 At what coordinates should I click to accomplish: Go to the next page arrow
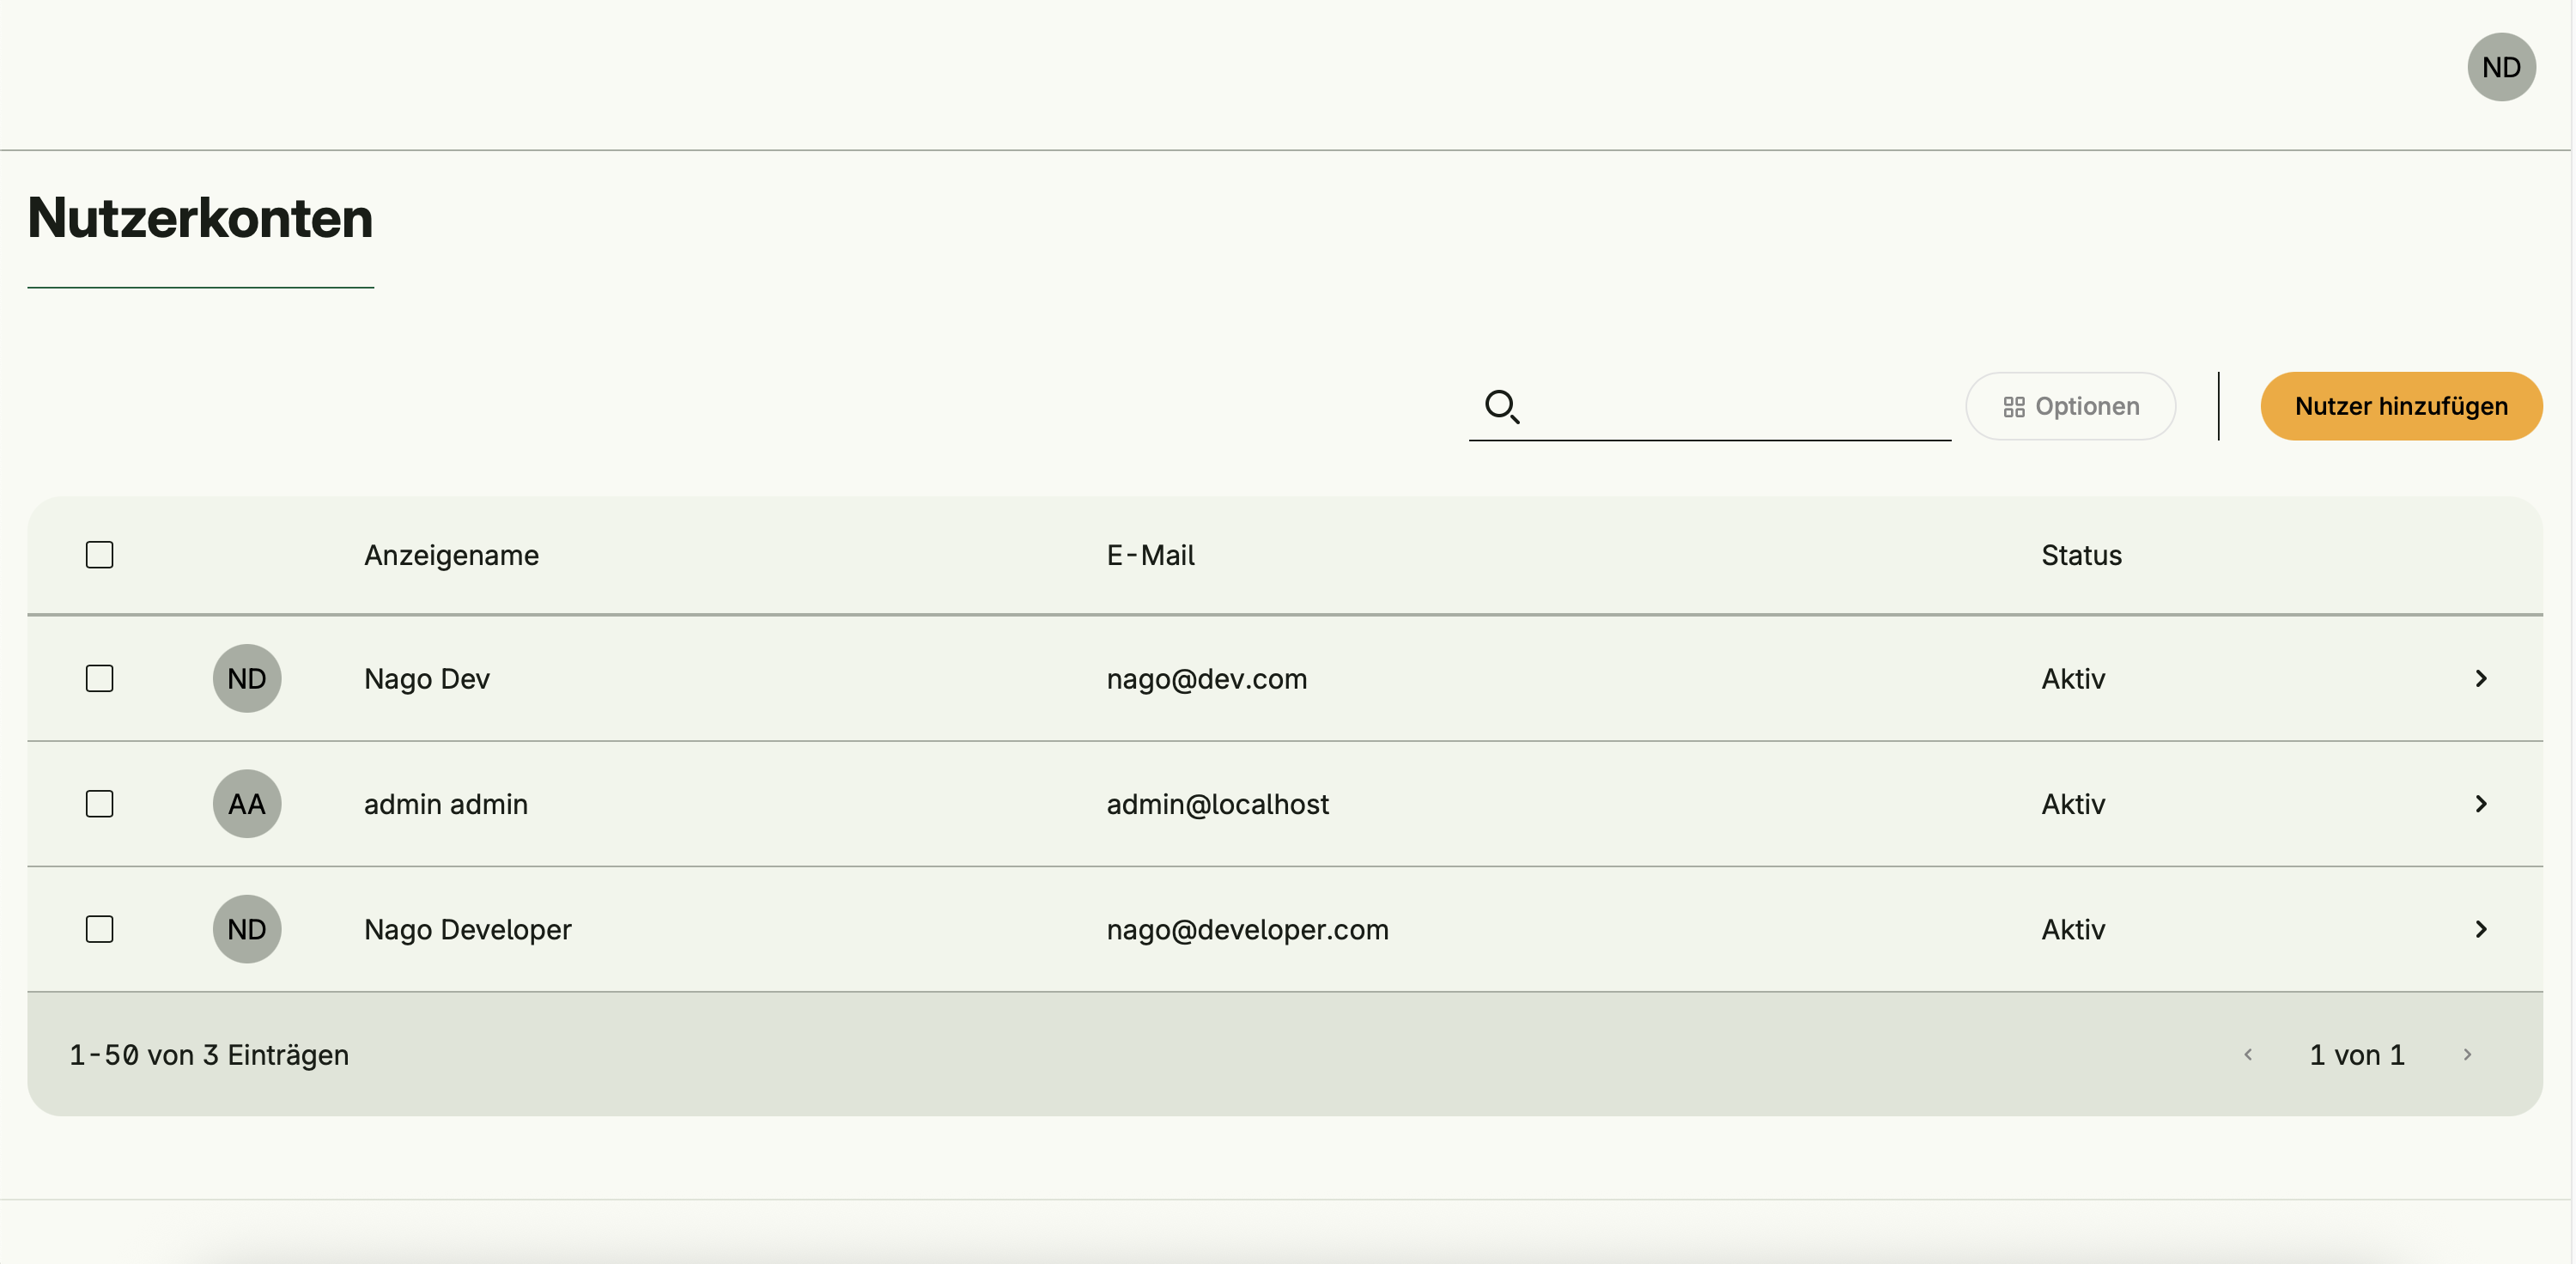tap(2467, 1054)
